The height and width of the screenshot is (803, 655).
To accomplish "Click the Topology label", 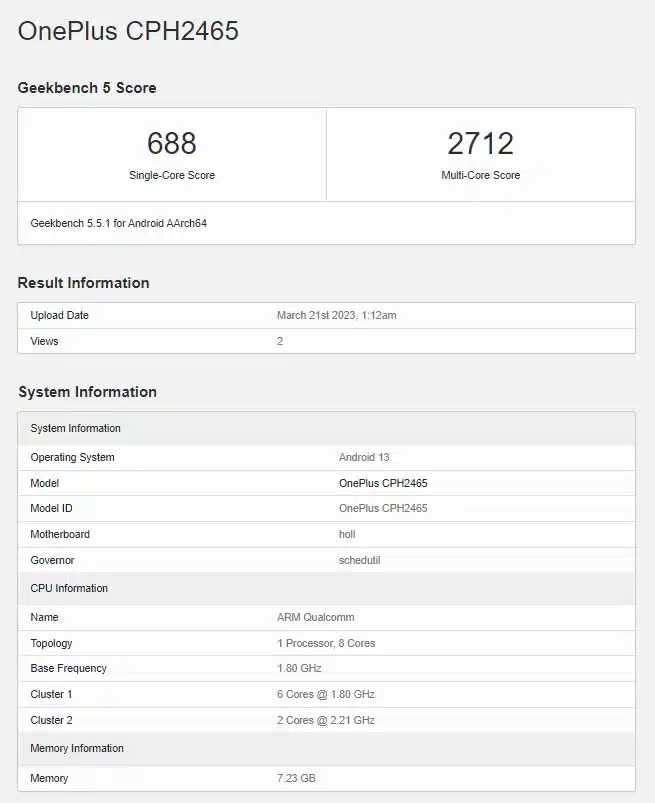I will (51, 643).
